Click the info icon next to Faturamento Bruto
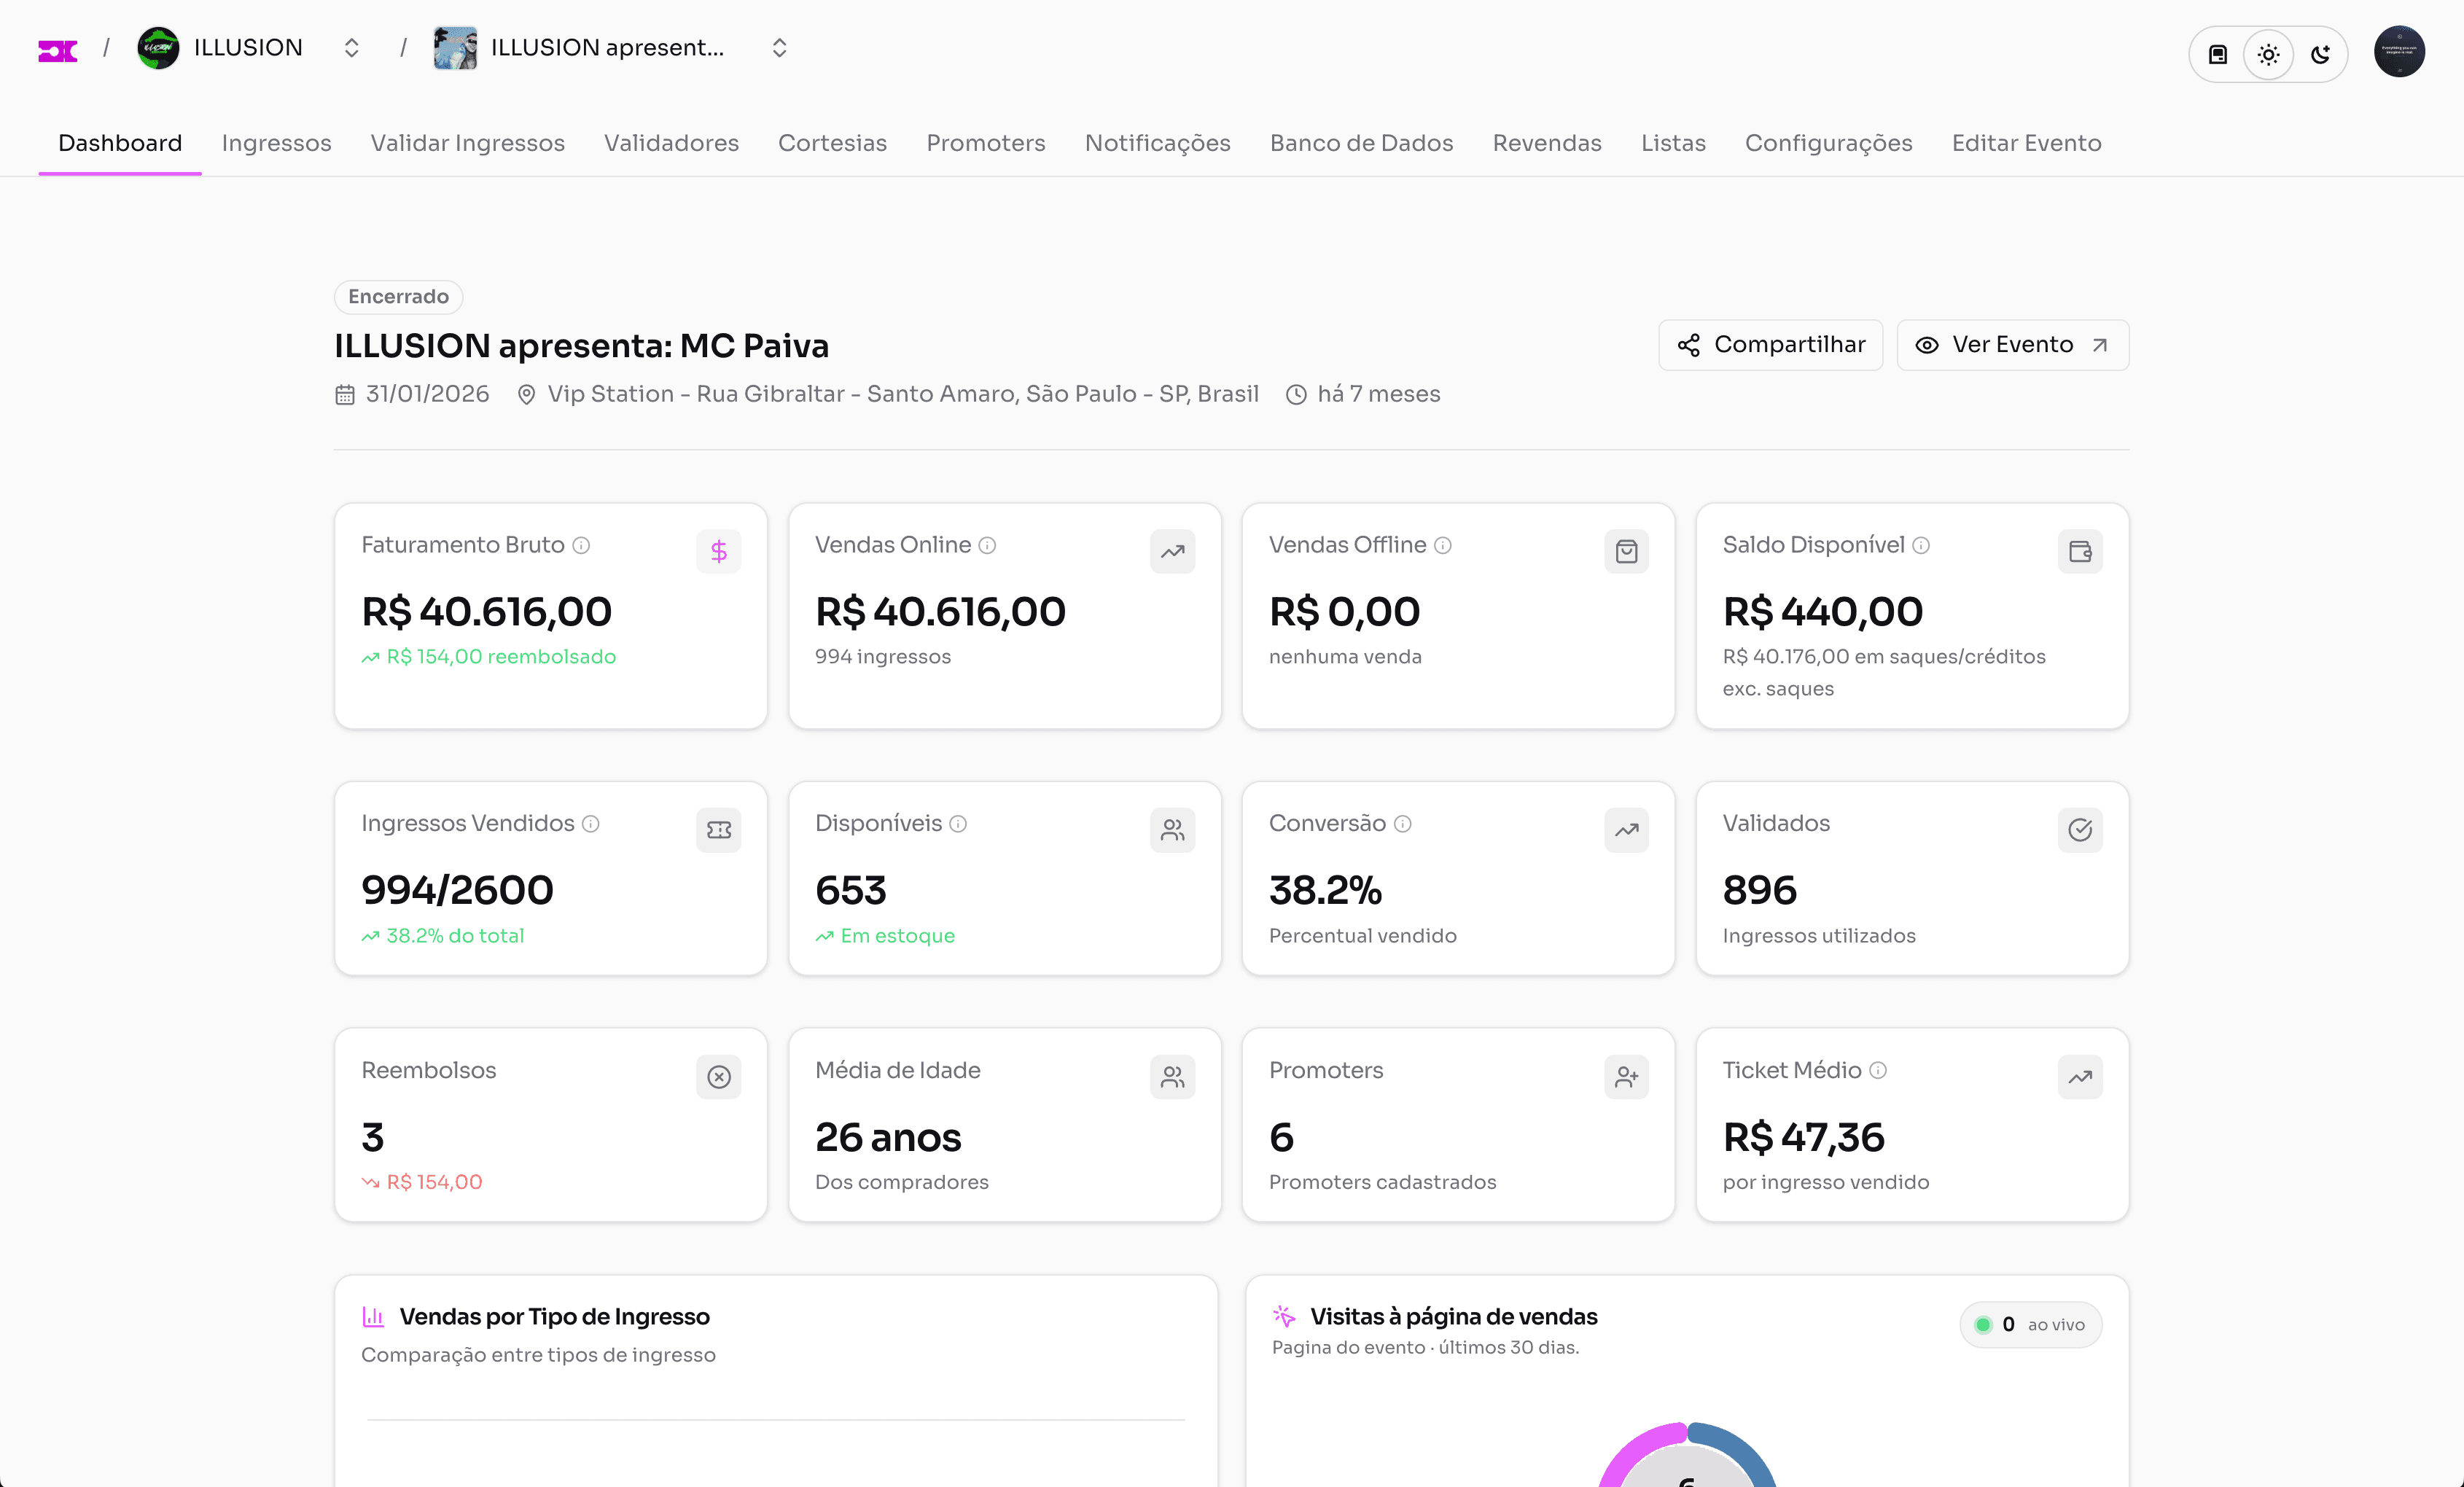 pos(581,545)
